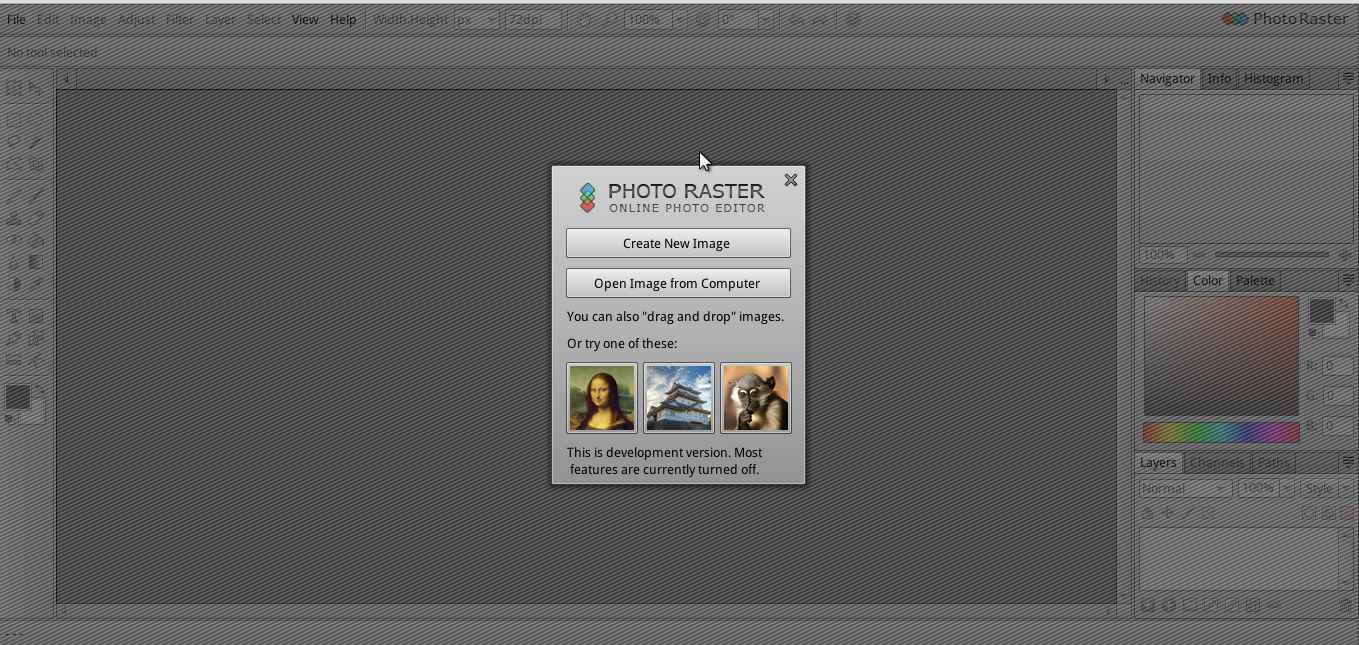1359x645 pixels.
Task: Click the delete layer trash icon
Action: (1345, 606)
